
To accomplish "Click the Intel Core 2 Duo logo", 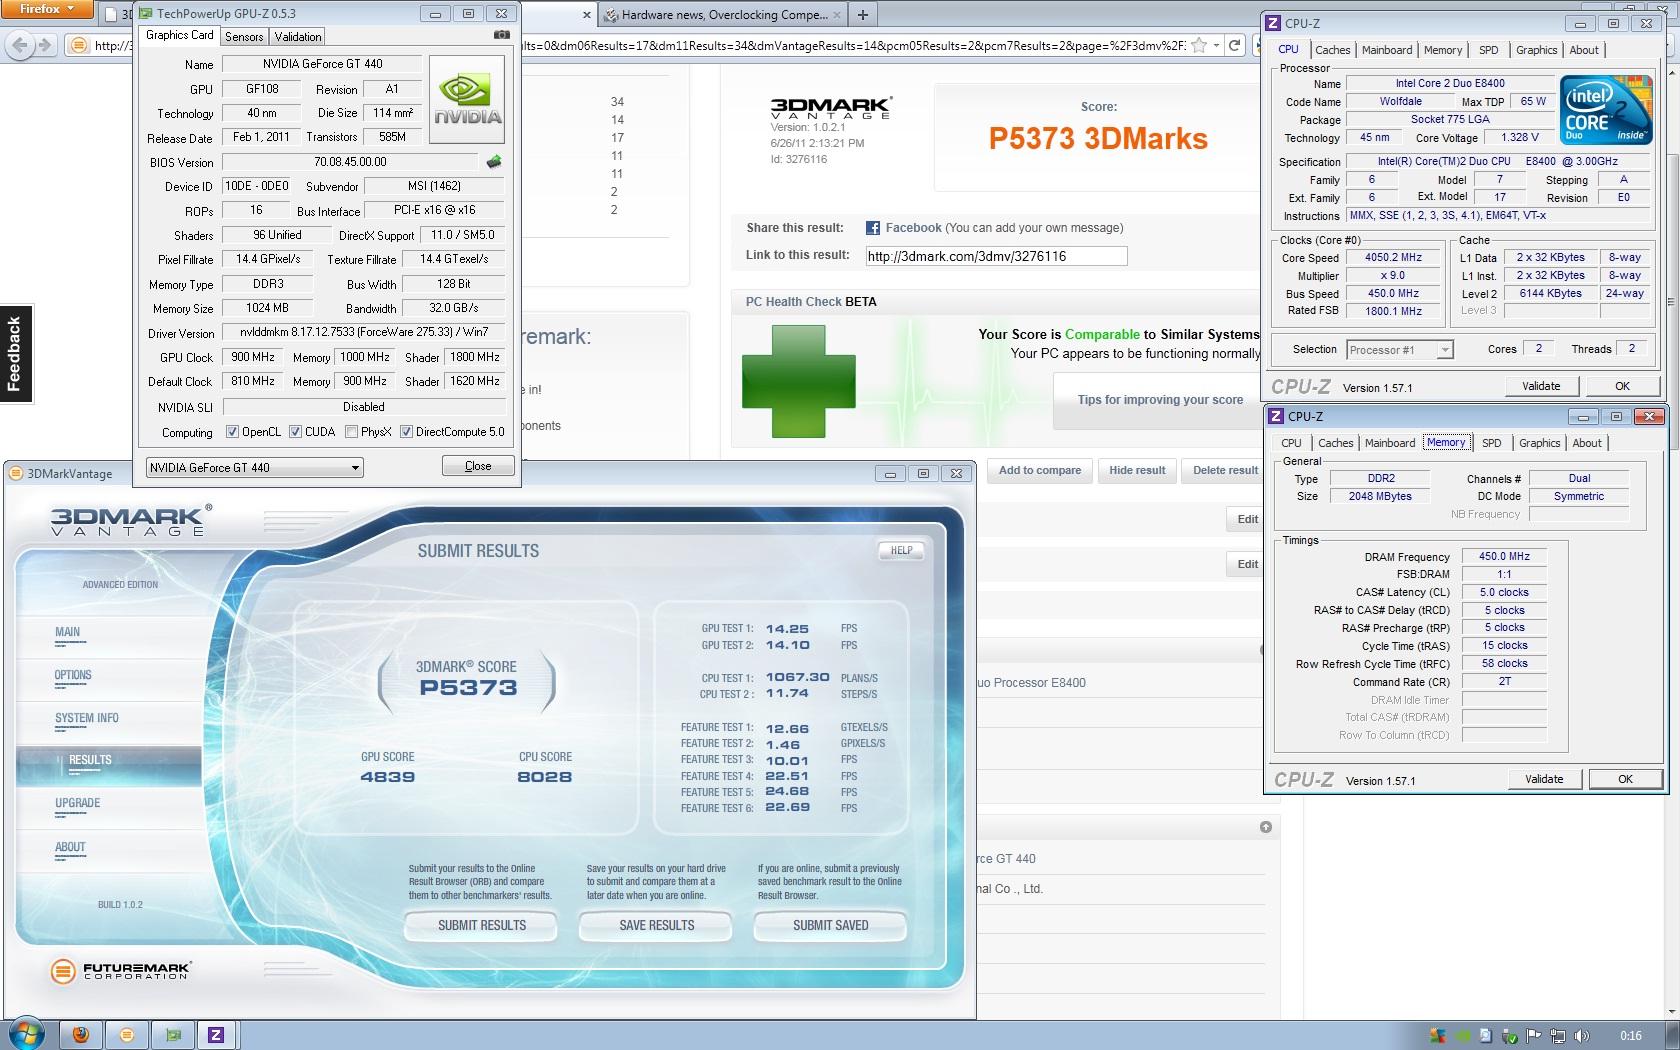I will pyautogui.click(x=1606, y=109).
